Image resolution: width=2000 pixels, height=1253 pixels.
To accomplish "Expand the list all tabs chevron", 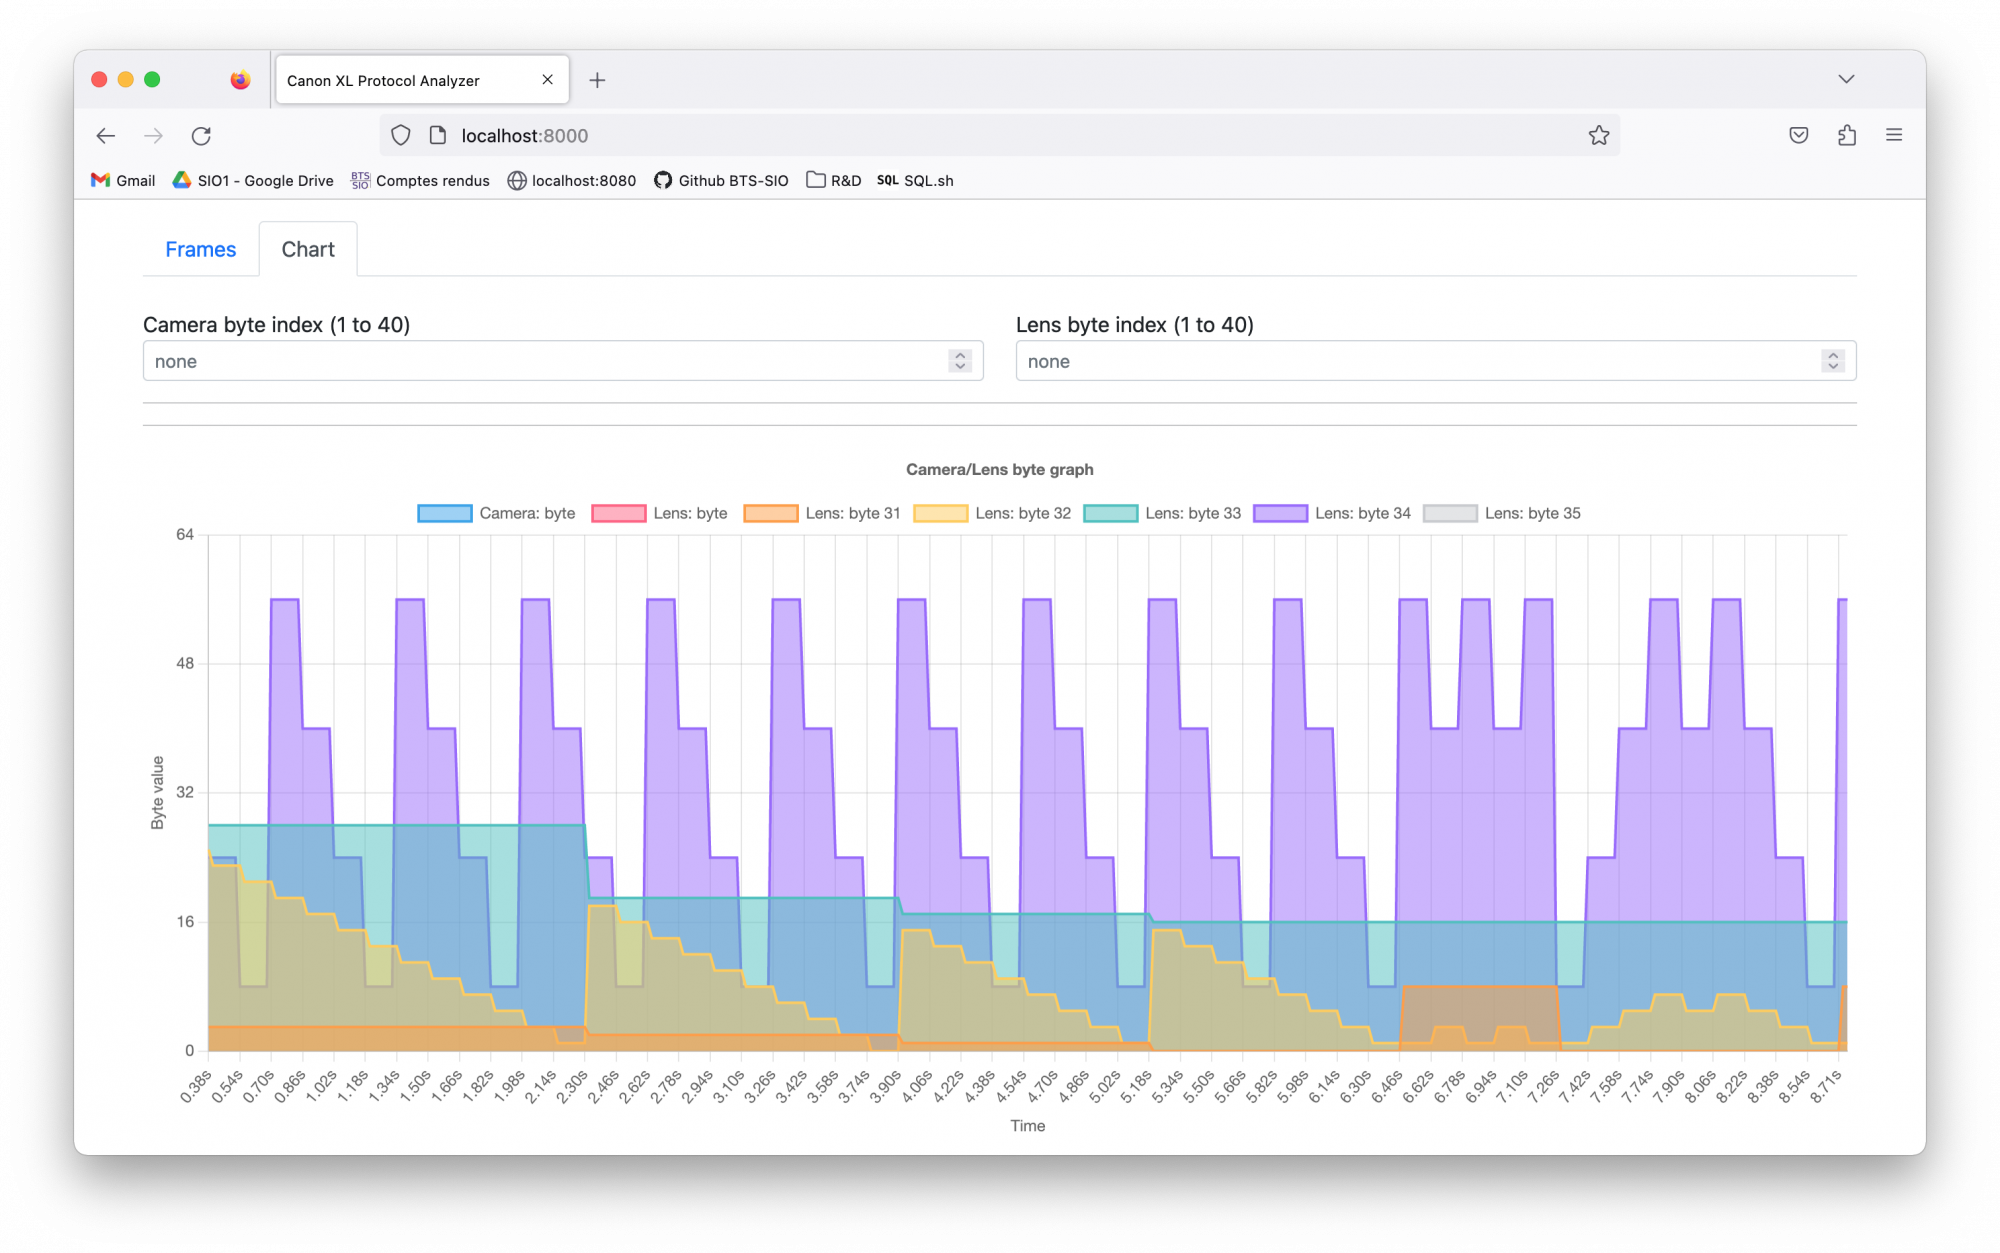I will coord(1846,80).
